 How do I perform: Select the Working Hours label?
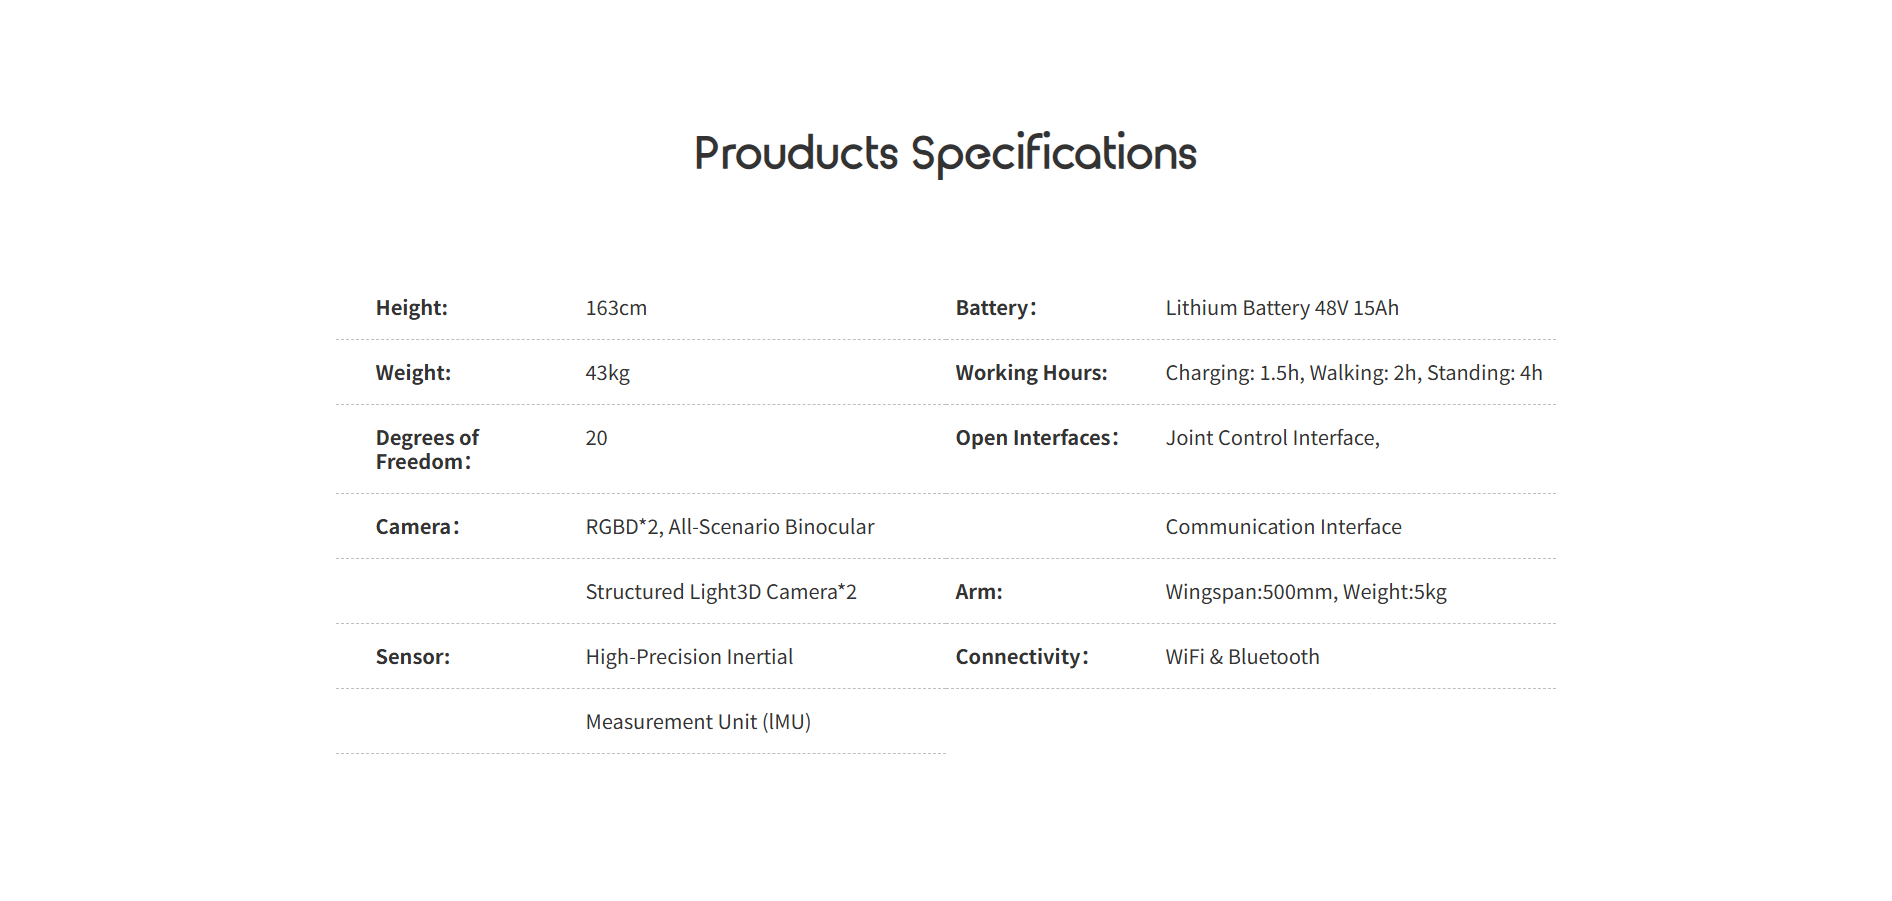coord(1031,373)
